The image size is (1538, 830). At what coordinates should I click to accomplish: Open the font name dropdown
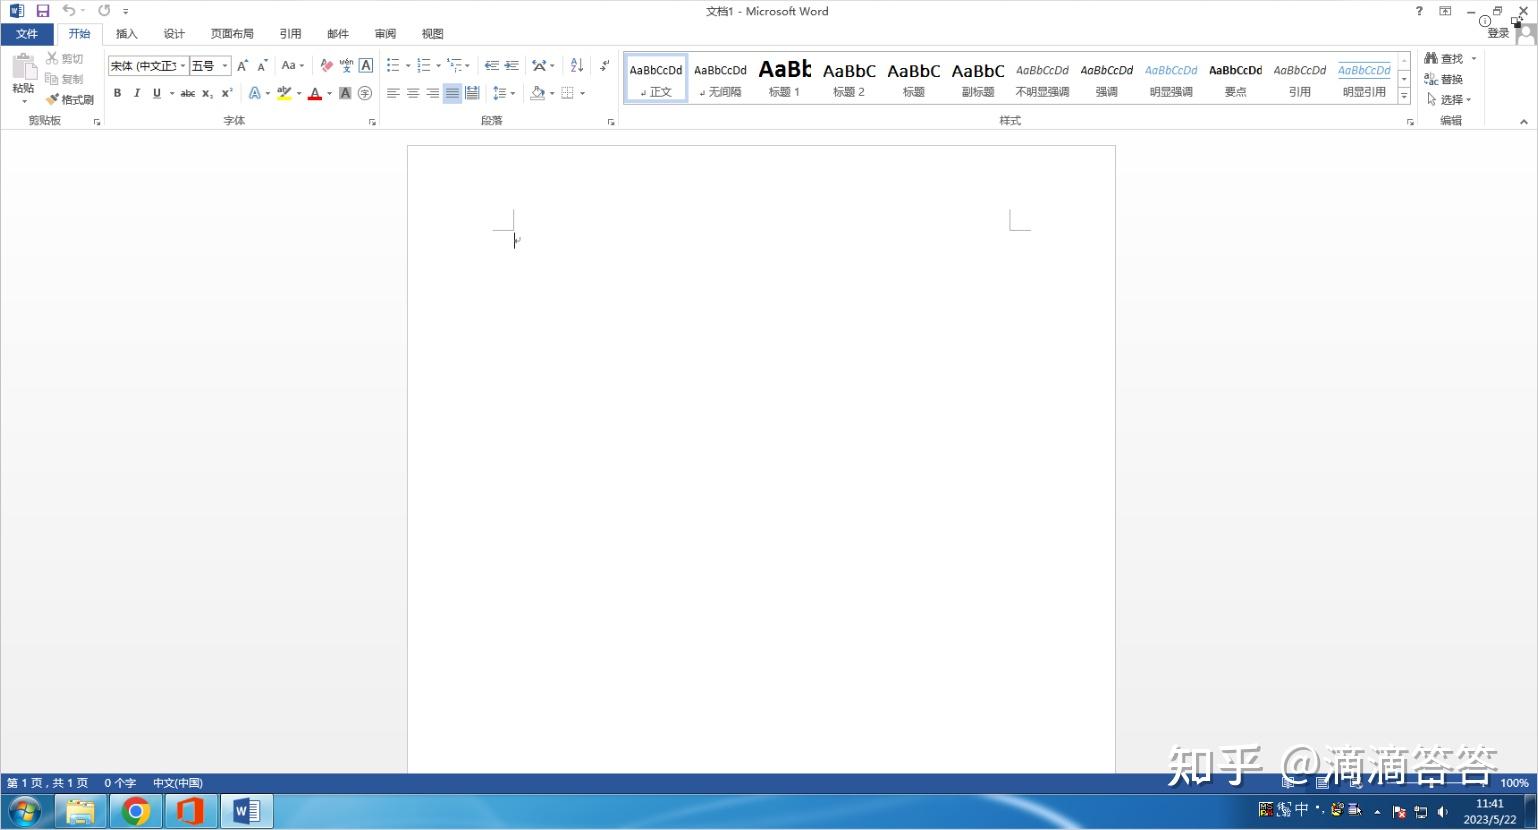point(181,66)
